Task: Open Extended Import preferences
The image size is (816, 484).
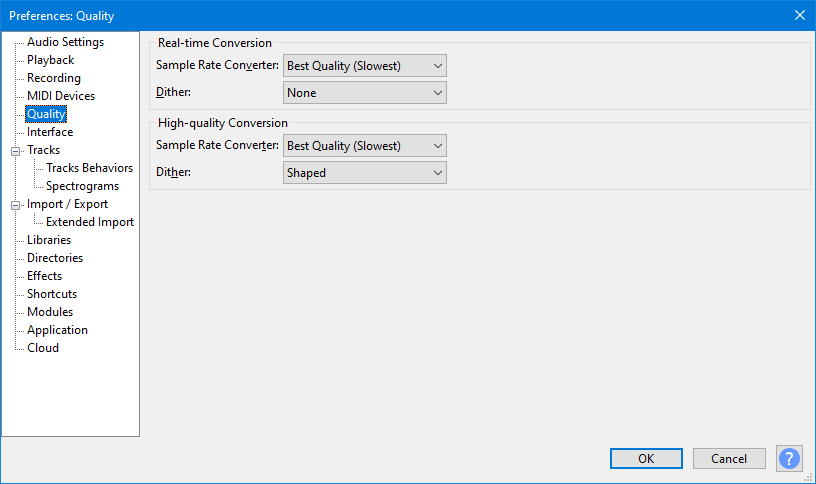Action: pyautogui.click(x=90, y=222)
